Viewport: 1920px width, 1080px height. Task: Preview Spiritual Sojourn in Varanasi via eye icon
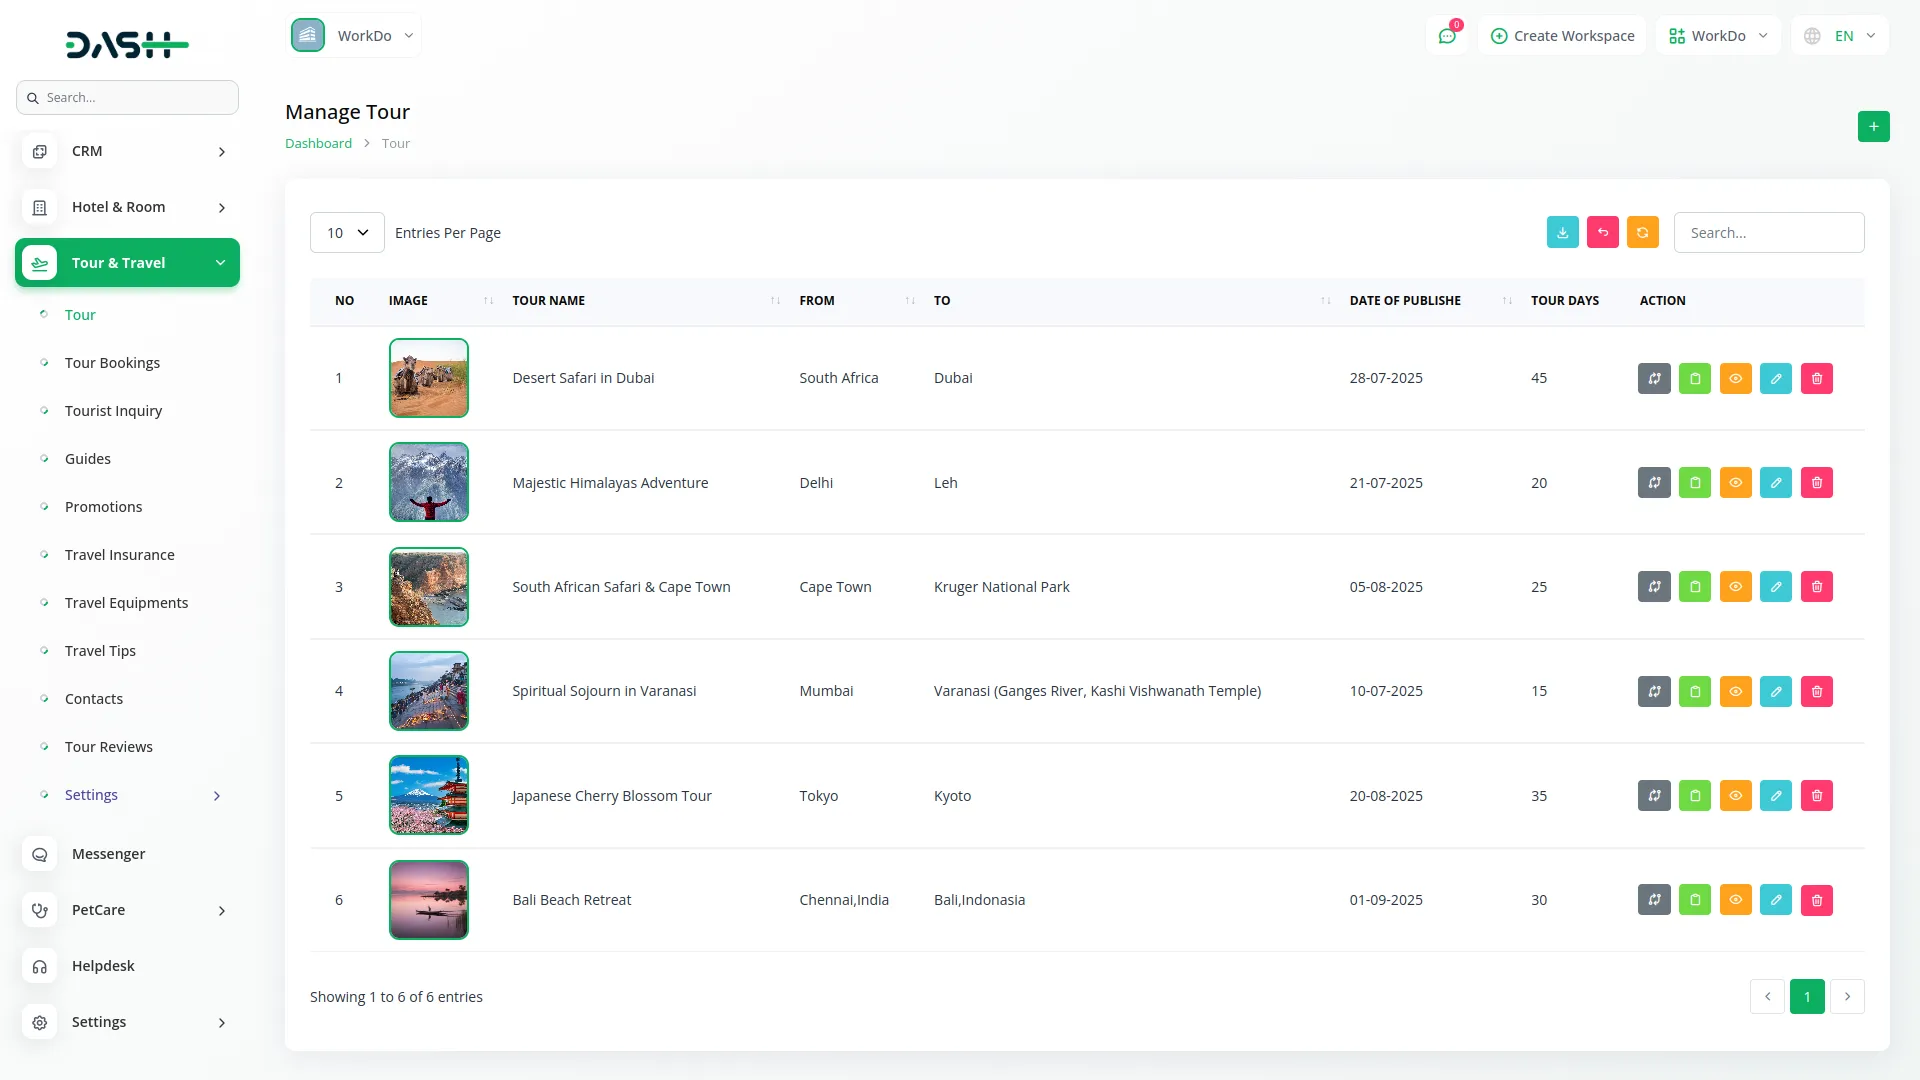[1736, 691]
